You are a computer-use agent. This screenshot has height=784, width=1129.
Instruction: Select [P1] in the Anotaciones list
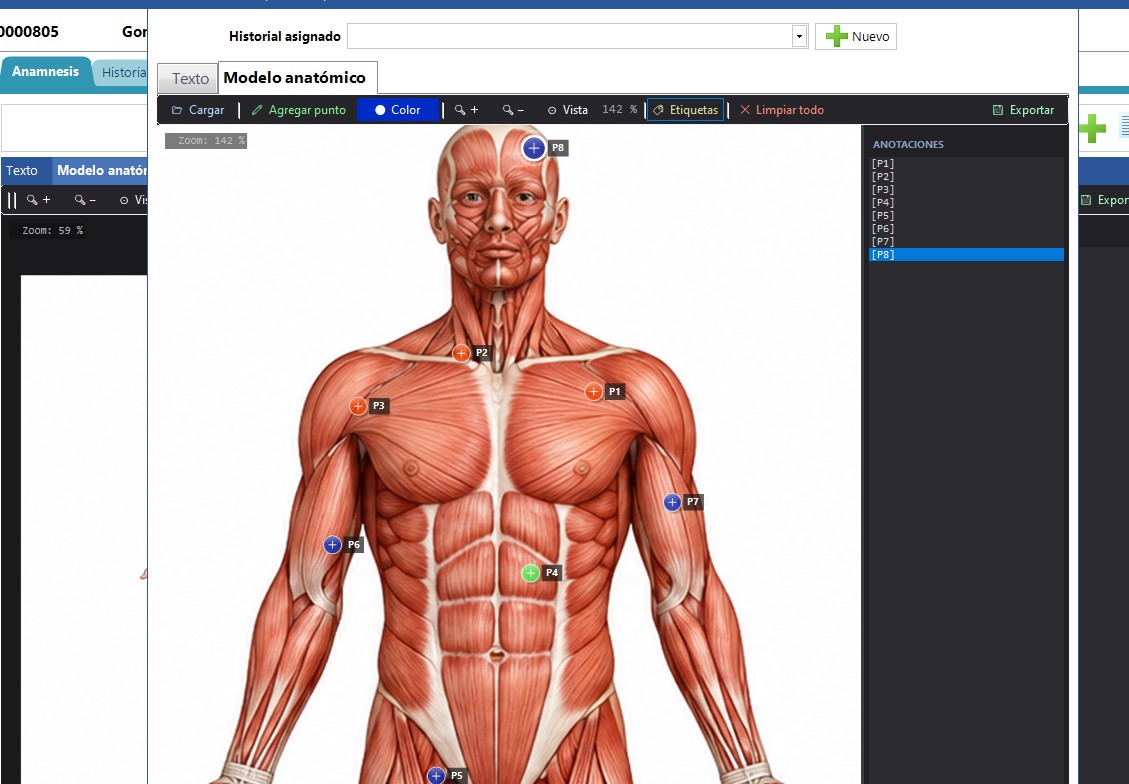click(966, 163)
